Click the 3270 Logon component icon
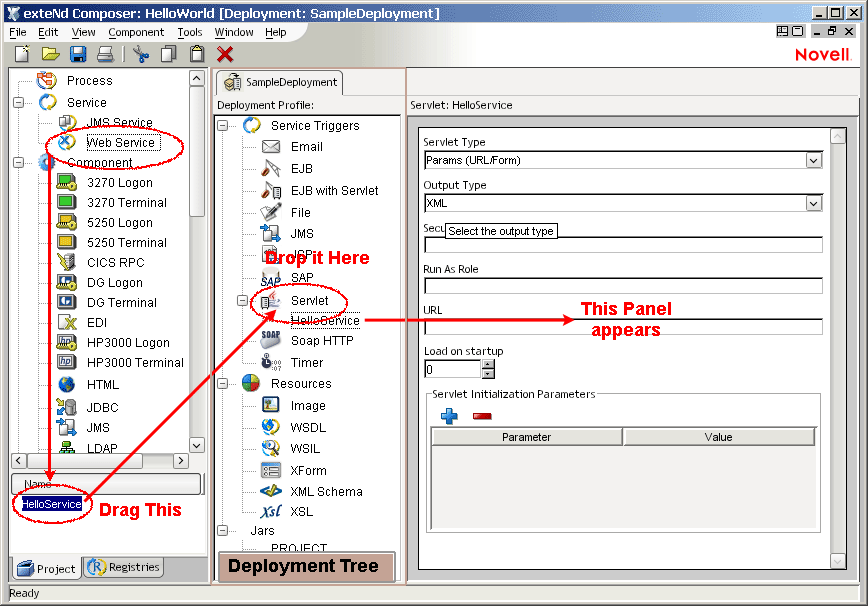 coord(66,183)
